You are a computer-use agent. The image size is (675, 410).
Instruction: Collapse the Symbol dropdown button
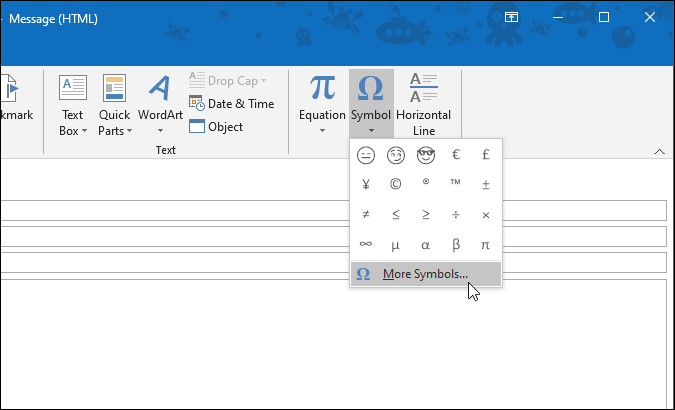tap(370, 104)
